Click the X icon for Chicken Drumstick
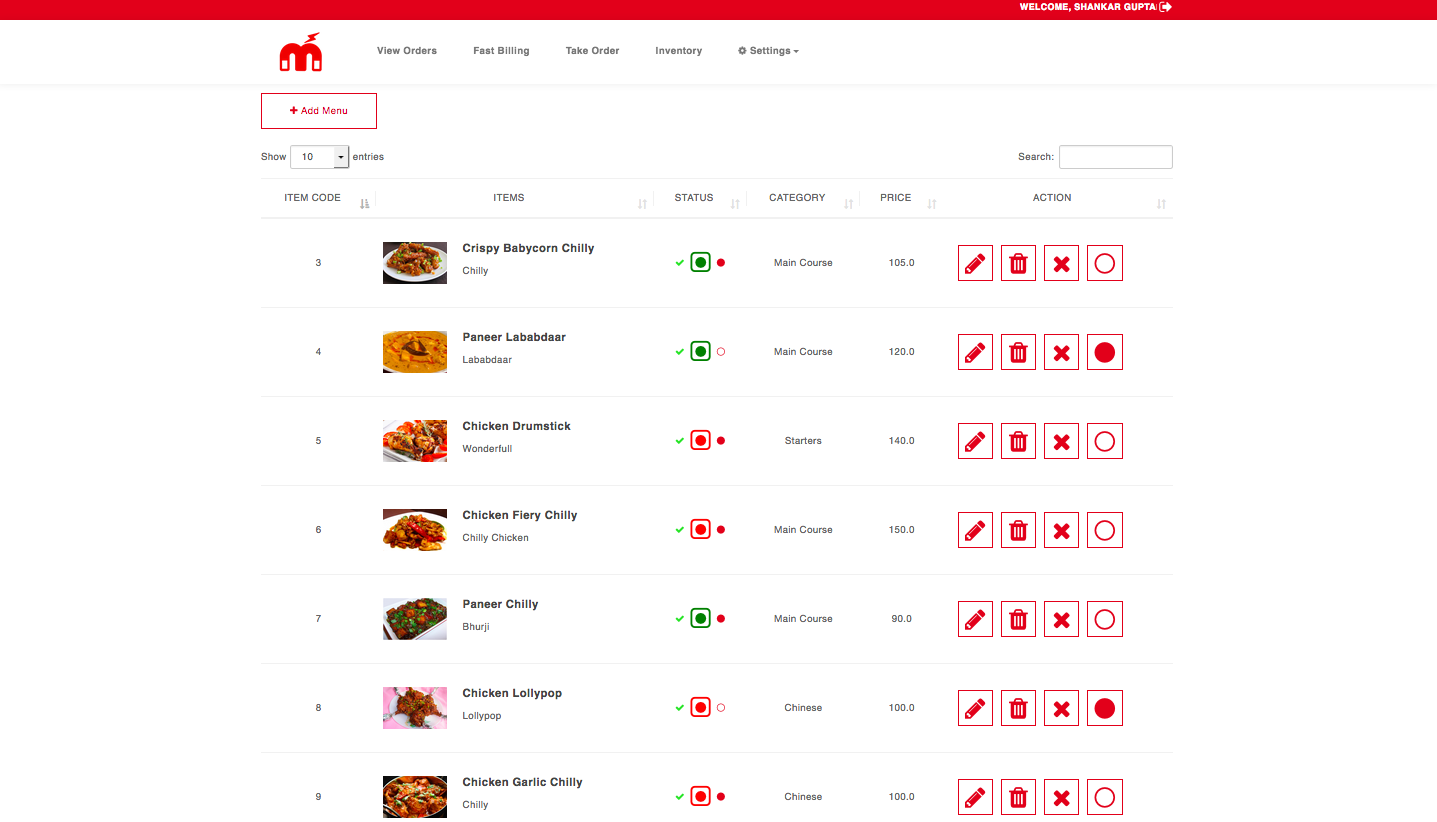Viewport: 1437px width, 822px height. (x=1061, y=441)
